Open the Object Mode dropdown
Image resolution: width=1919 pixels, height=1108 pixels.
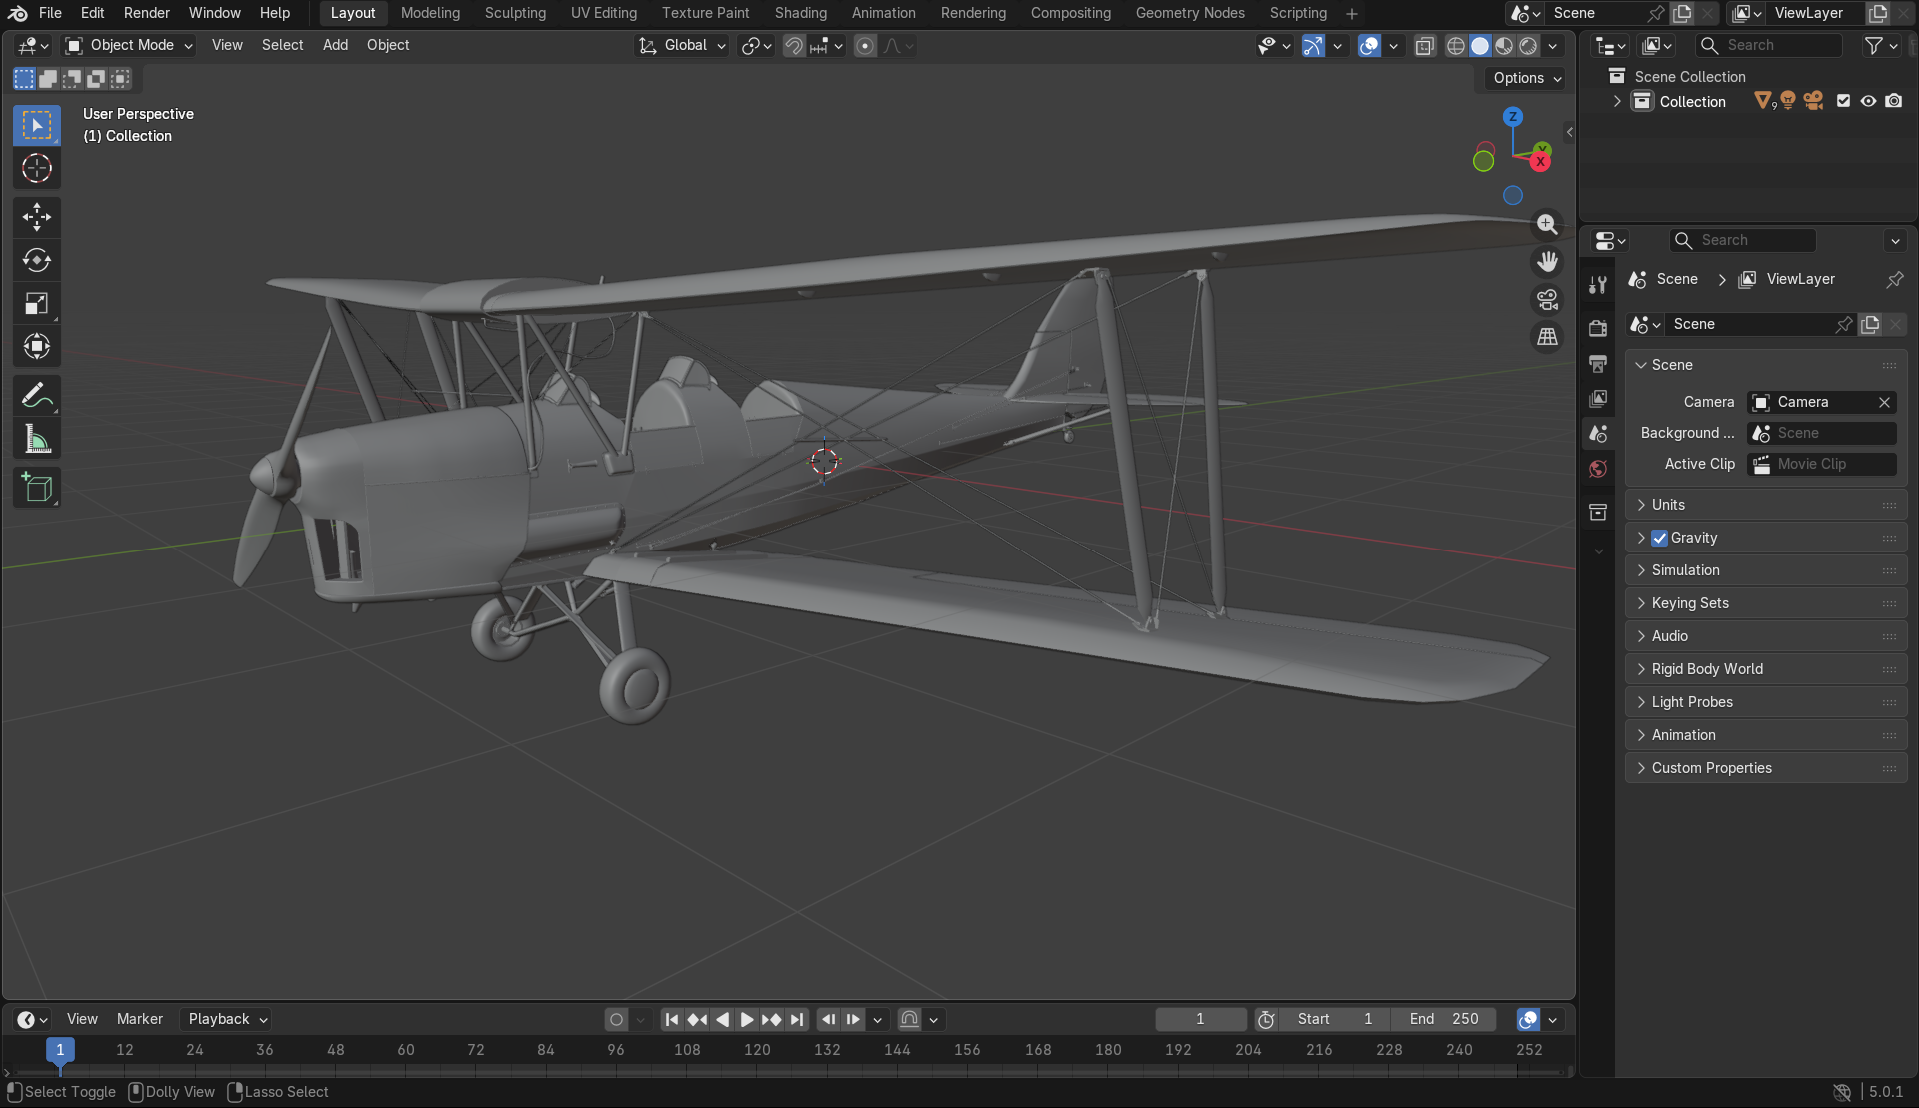(129, 45)
